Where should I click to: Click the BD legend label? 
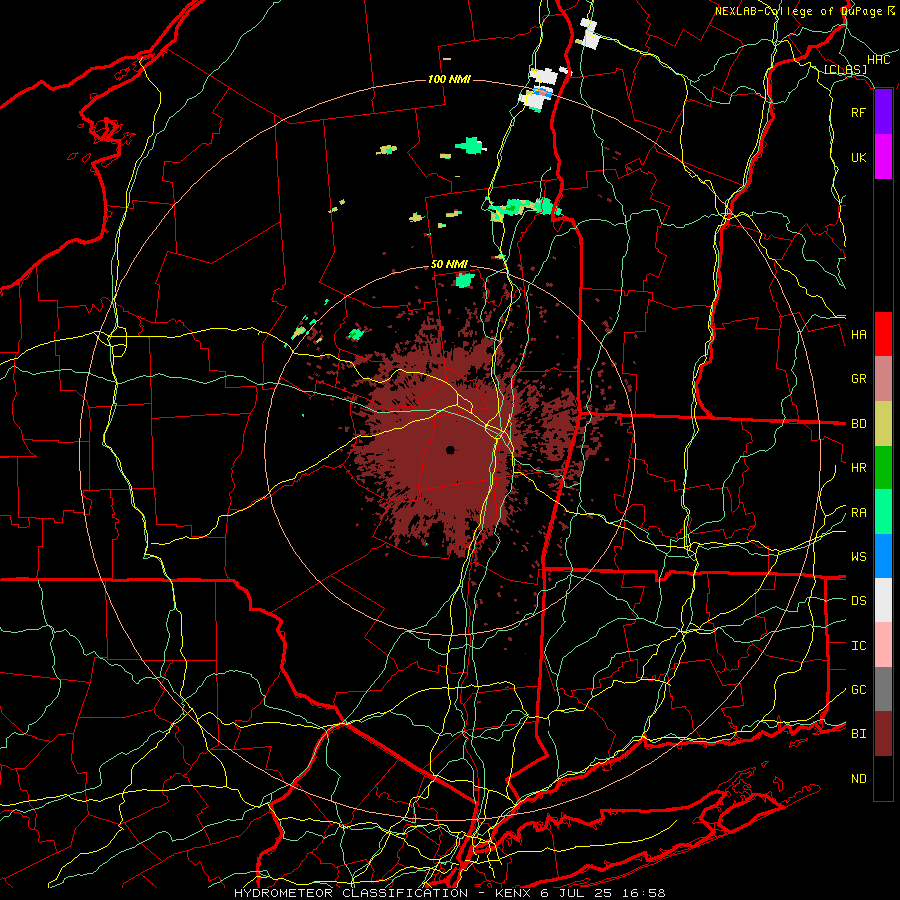click(859, 424)
